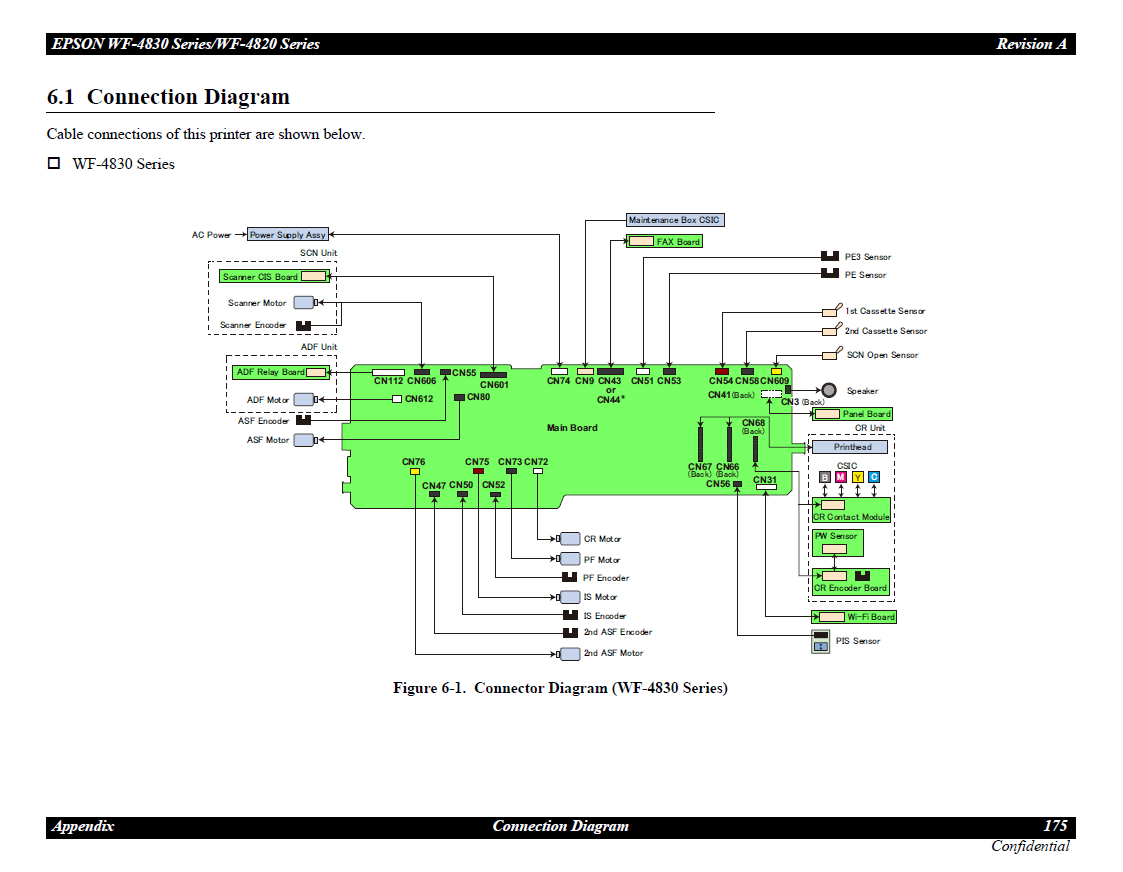This screenshot has height=872, width=1123.
Task: Select the yellow Y CSIC square
Action: (x=857, y=477)
